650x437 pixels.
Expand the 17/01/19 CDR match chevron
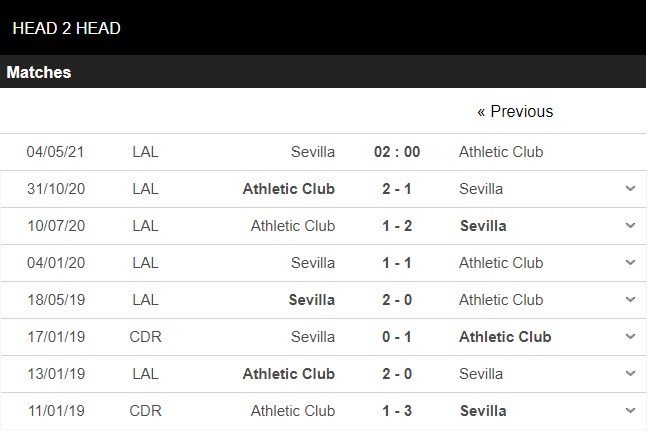tap(630, 337)
